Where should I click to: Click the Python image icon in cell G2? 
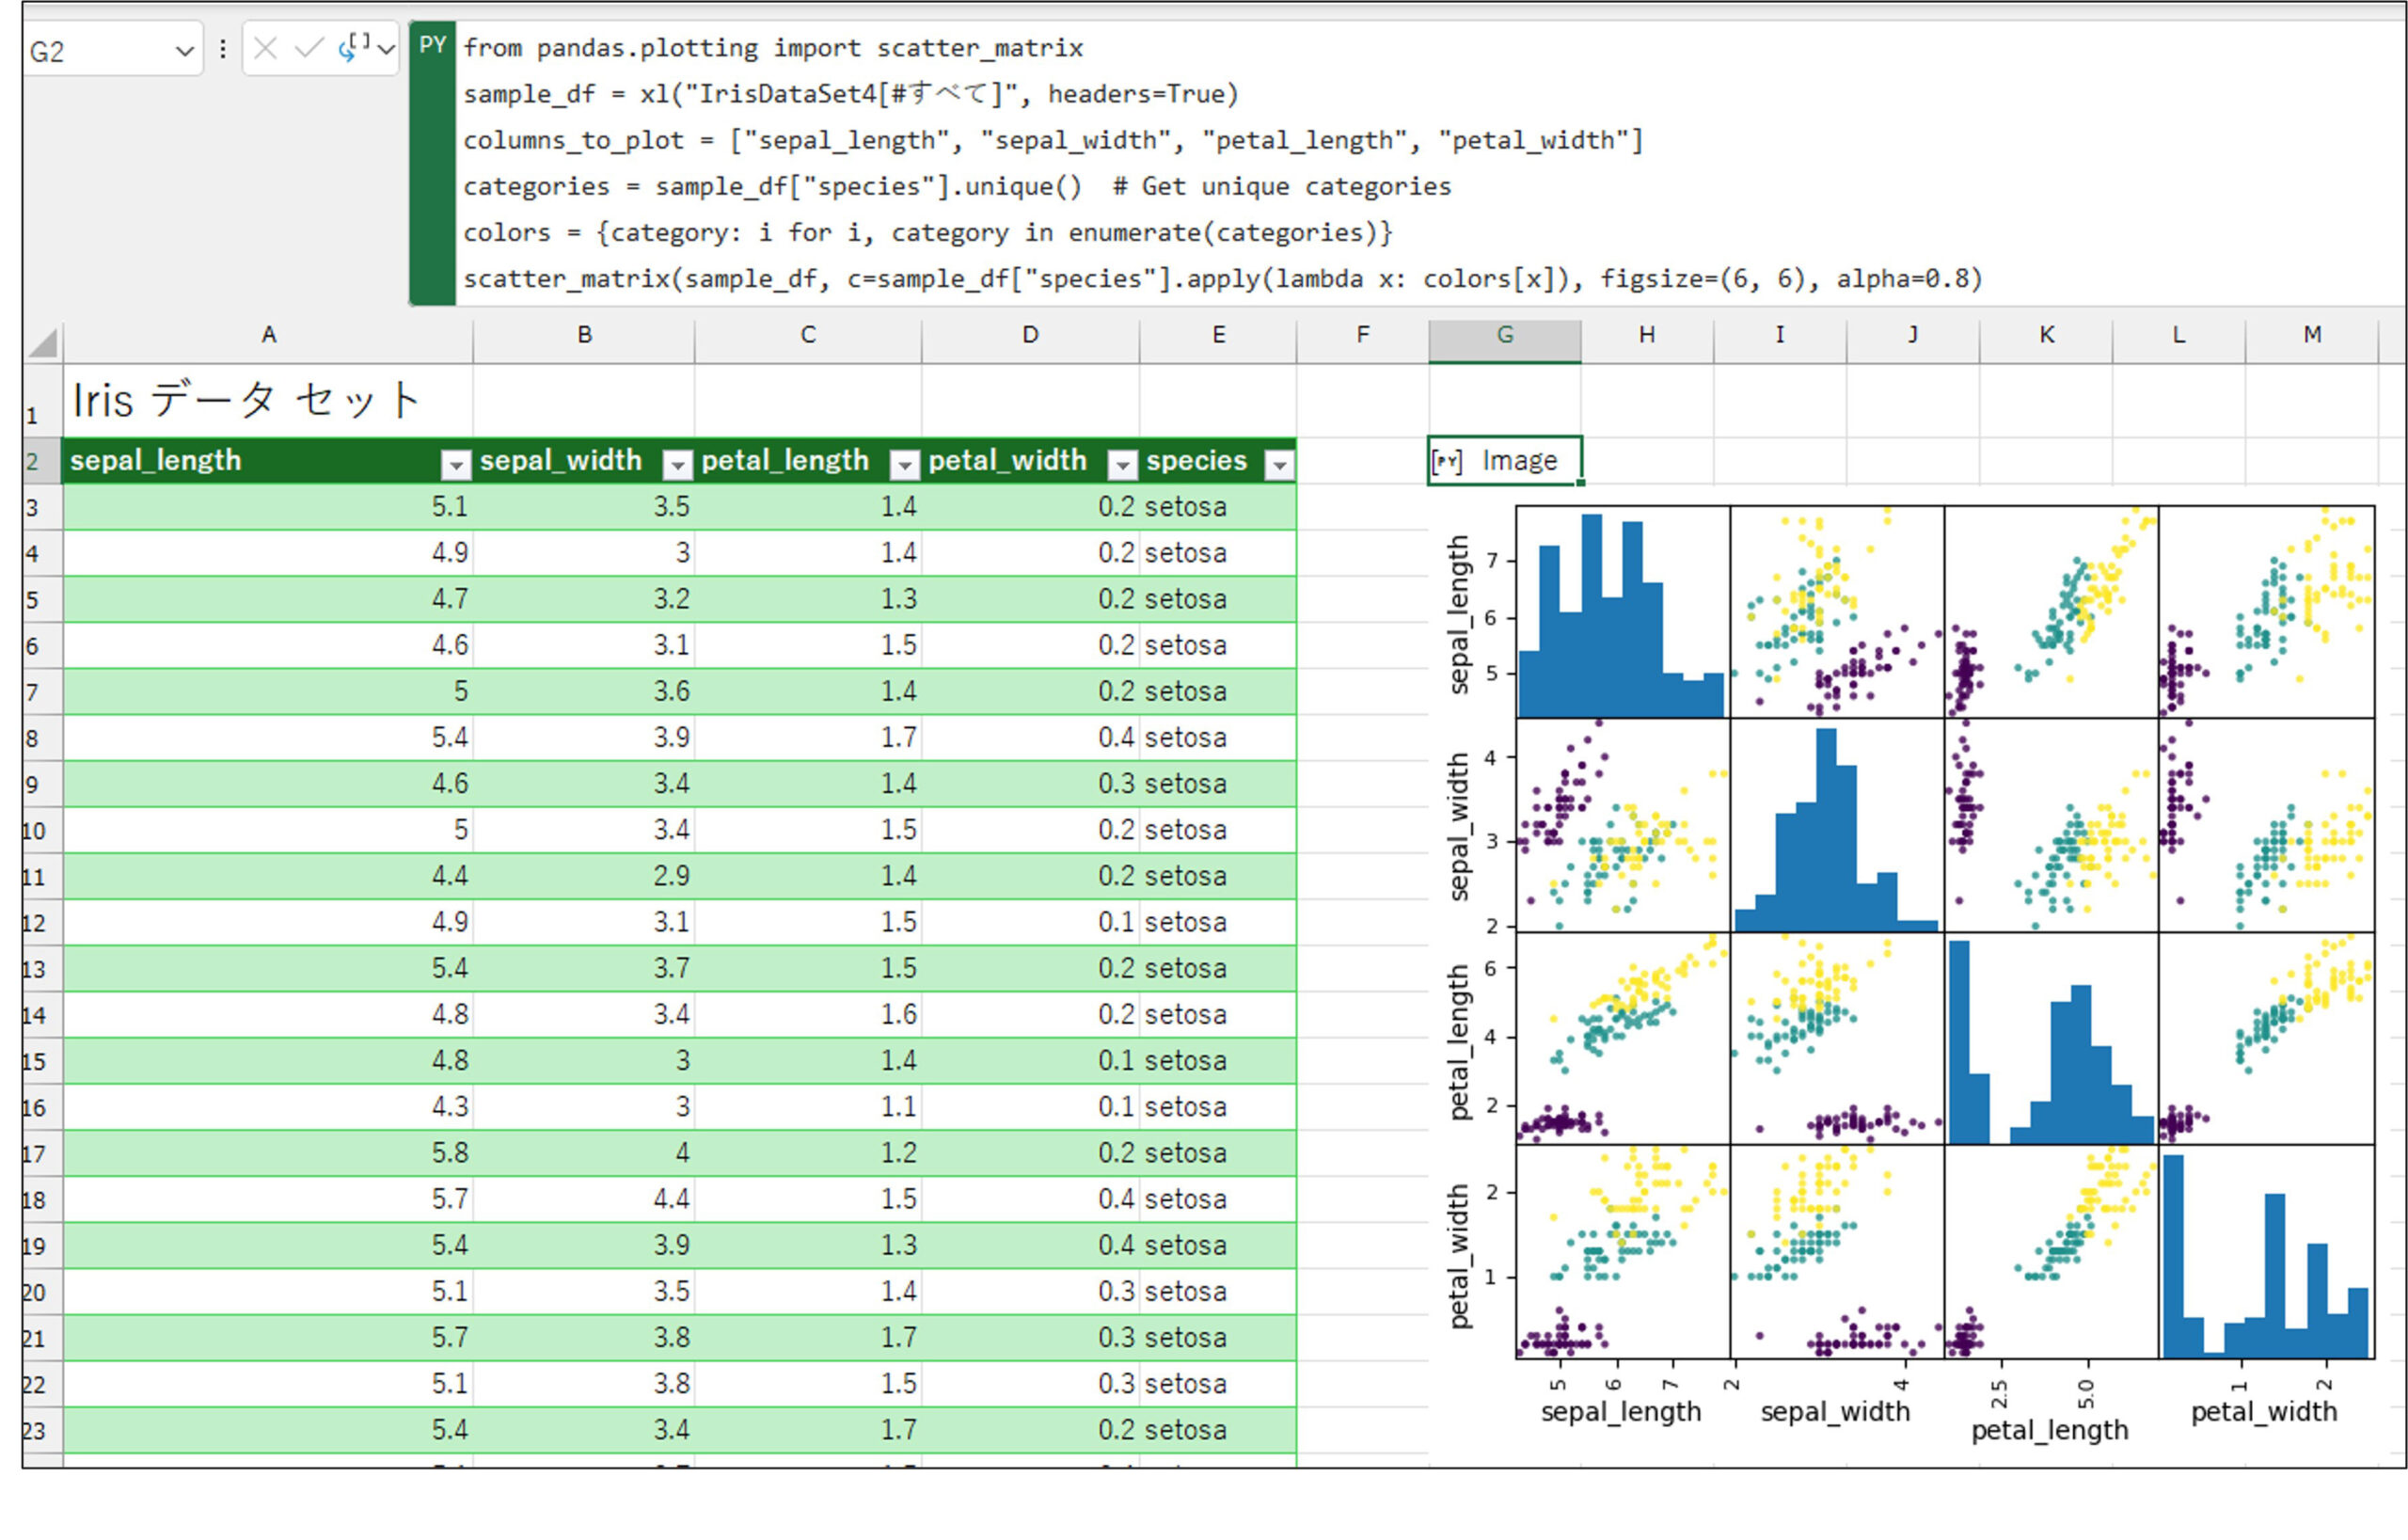coord(1446,461)
